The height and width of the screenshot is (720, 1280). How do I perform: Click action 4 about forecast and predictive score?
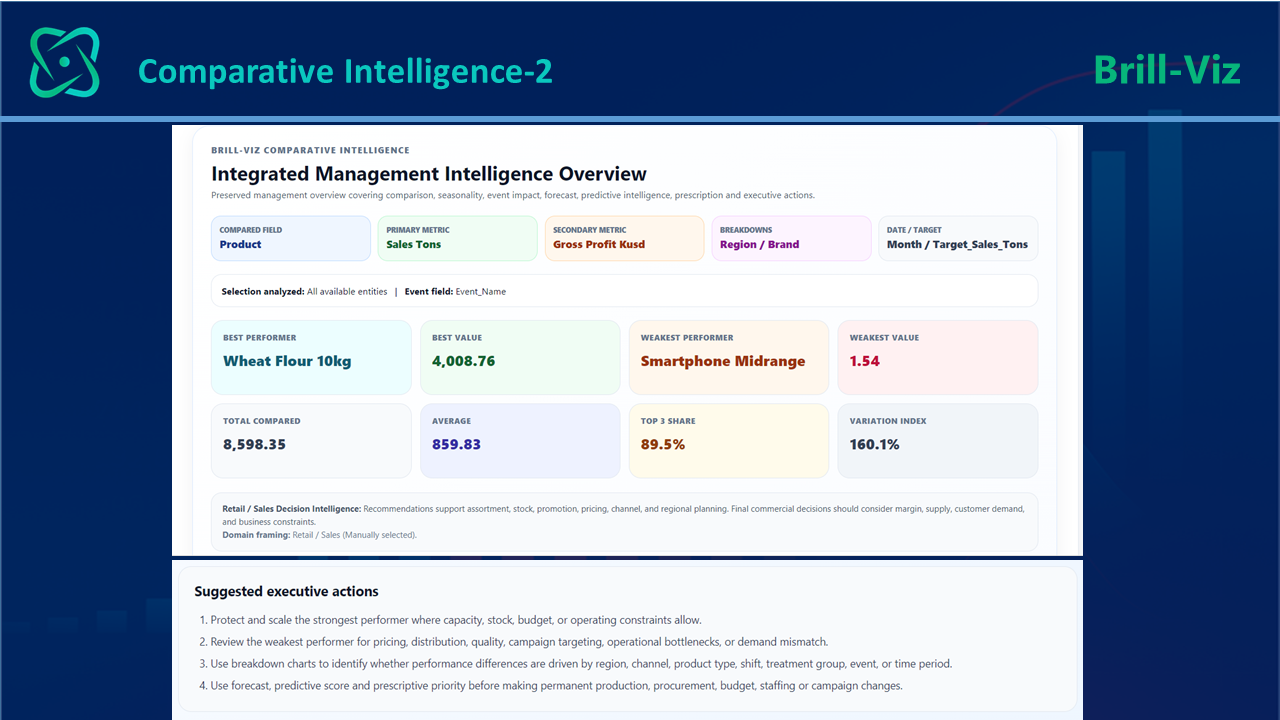coord(550,686)
